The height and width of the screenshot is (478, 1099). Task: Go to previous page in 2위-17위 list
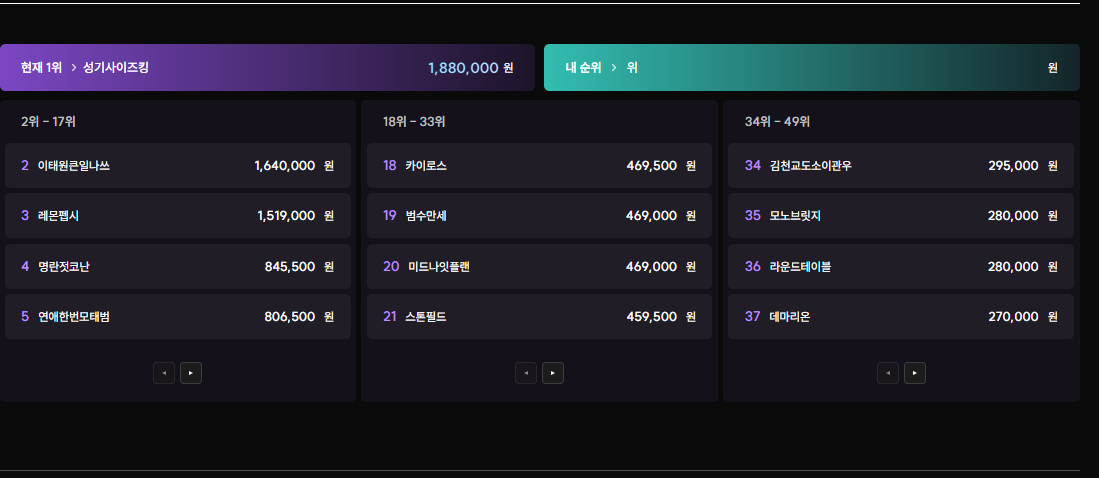[x=163, y=373]
